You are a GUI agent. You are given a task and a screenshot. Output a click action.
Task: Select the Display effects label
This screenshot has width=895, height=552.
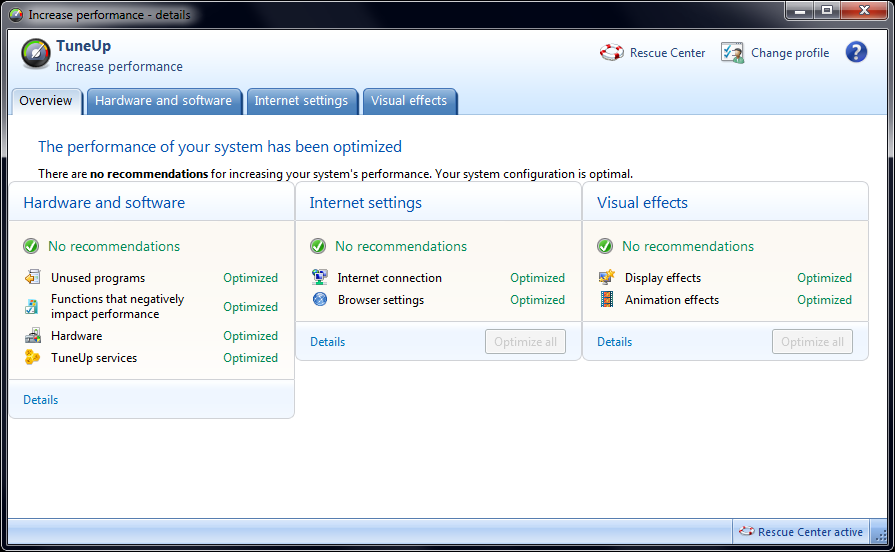pos(663,278)
